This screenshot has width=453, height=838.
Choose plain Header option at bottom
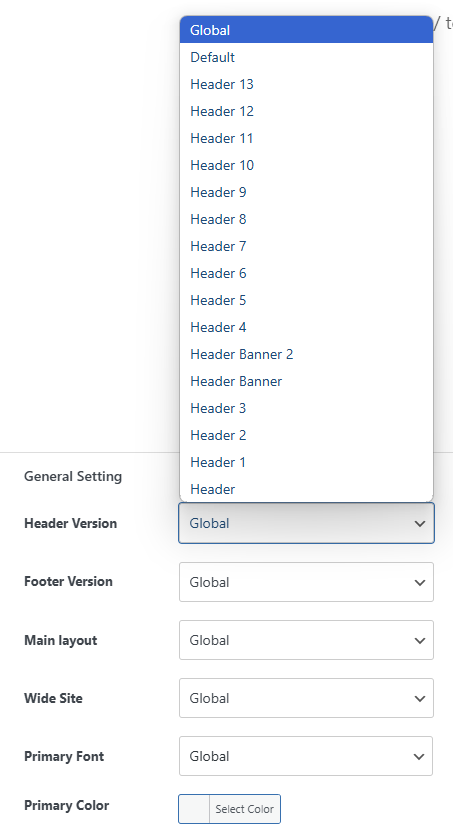tap(306, 488)
